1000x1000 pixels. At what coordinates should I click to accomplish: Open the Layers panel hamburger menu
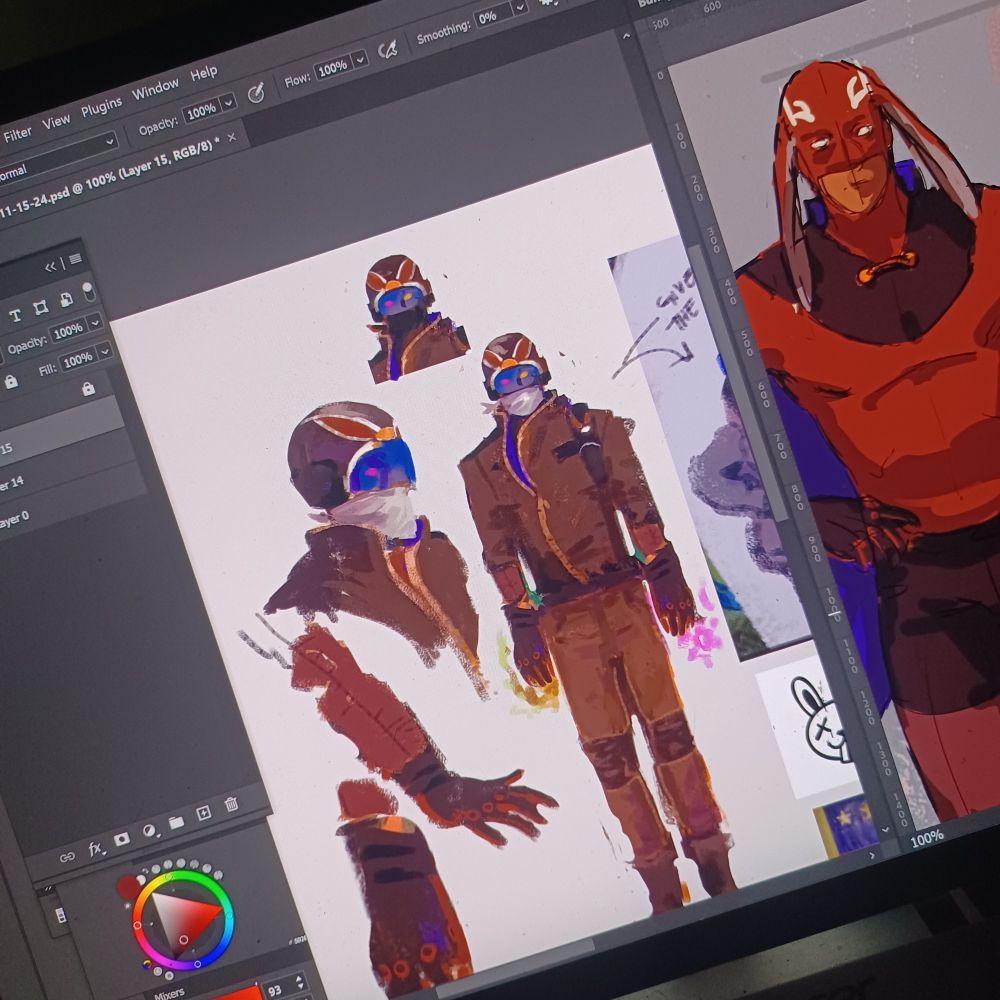click(x=76, y=258)
